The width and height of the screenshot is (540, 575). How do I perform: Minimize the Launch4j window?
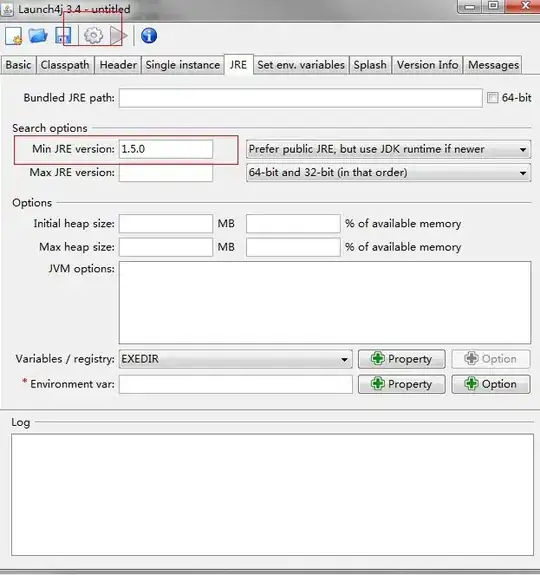(x=470, y=6)
